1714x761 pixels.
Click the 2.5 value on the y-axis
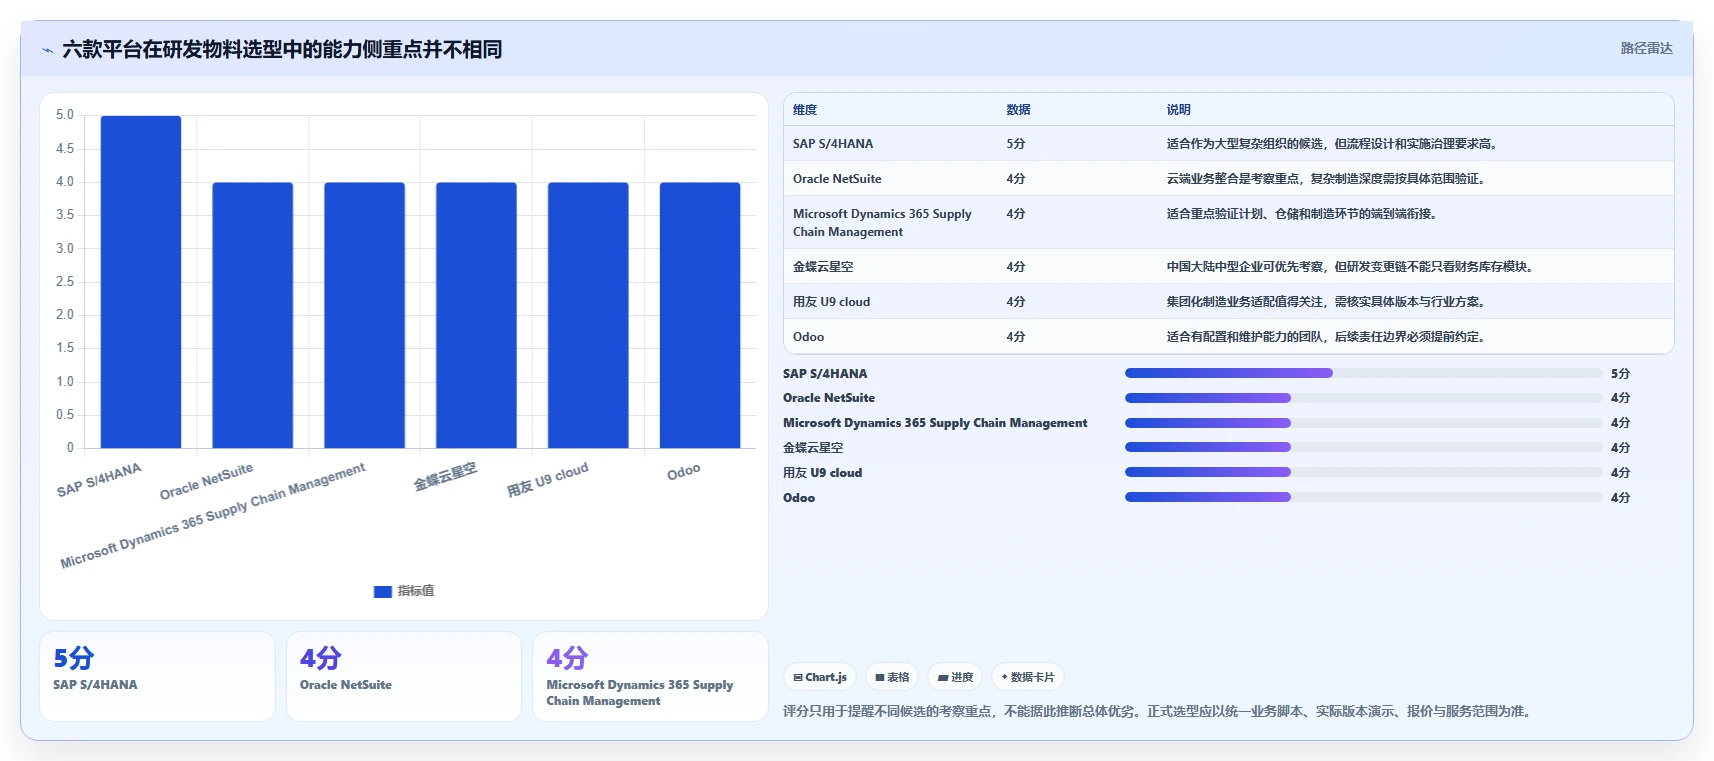click(x=65, y=282)
